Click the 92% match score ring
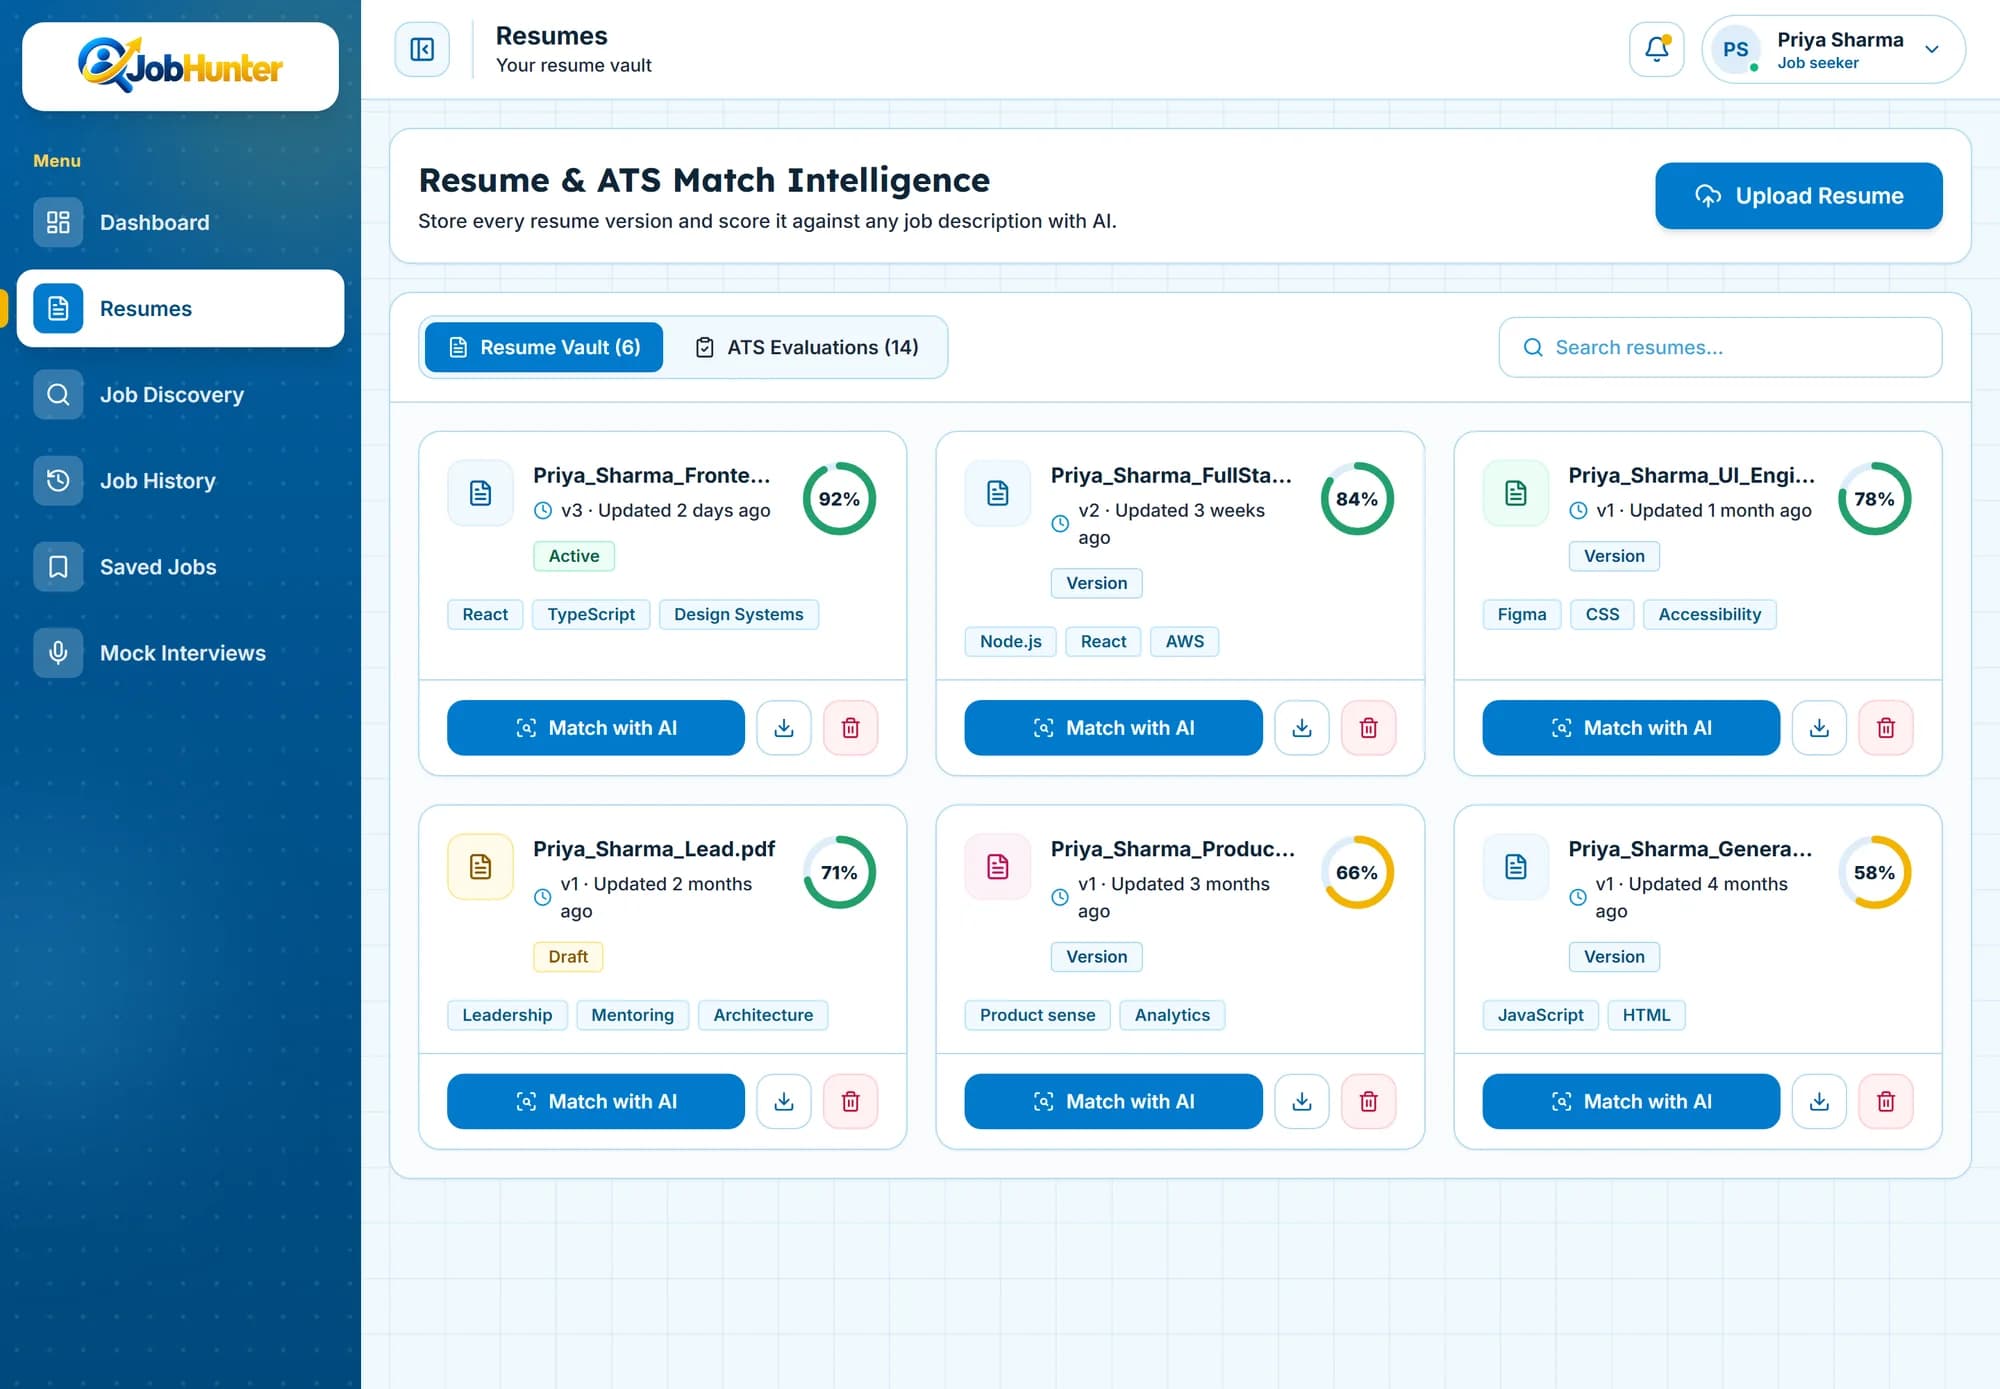 coord(839,499)
